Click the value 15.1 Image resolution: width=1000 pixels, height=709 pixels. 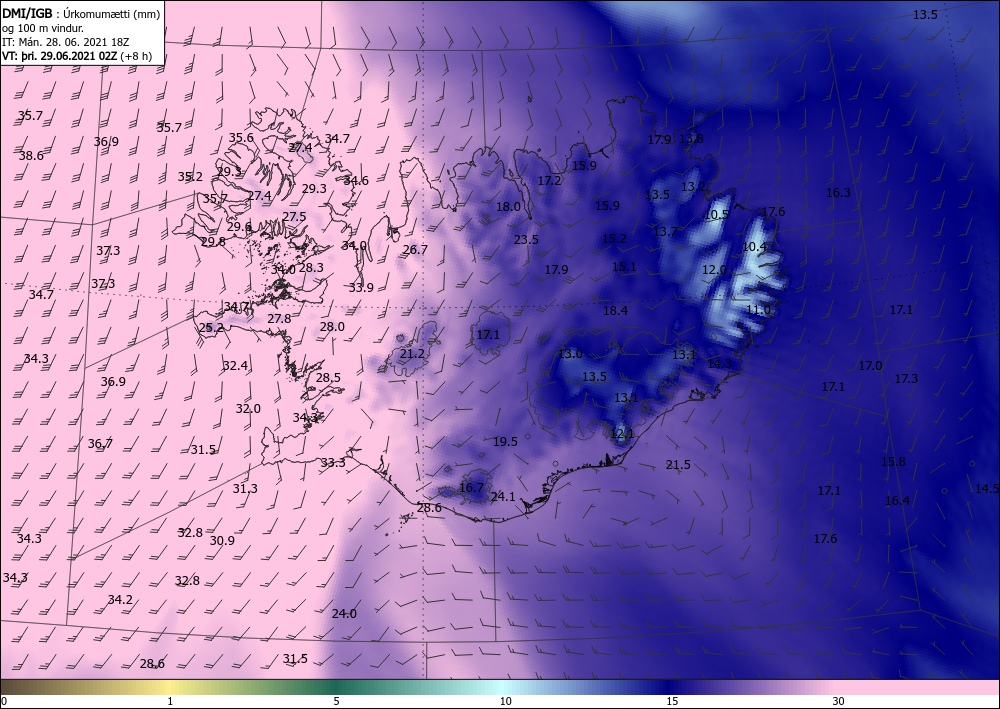click(624, 267)
